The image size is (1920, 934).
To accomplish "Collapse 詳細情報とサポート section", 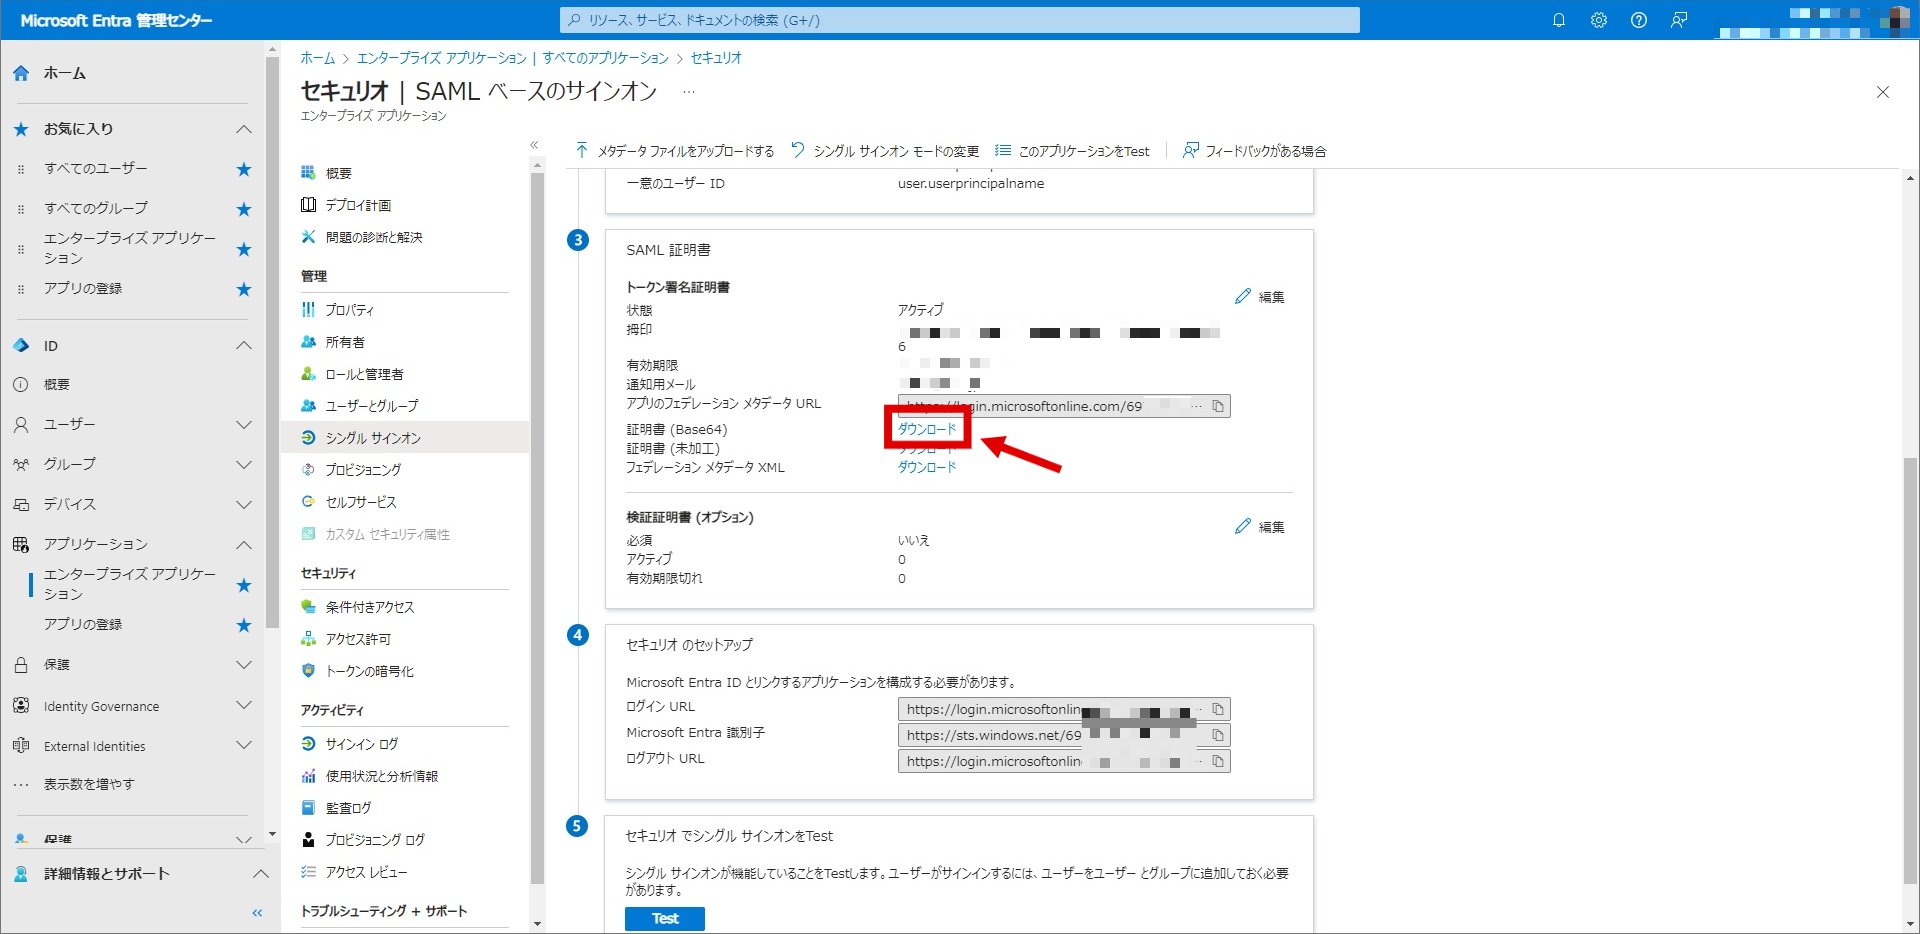I will [260, 874].
